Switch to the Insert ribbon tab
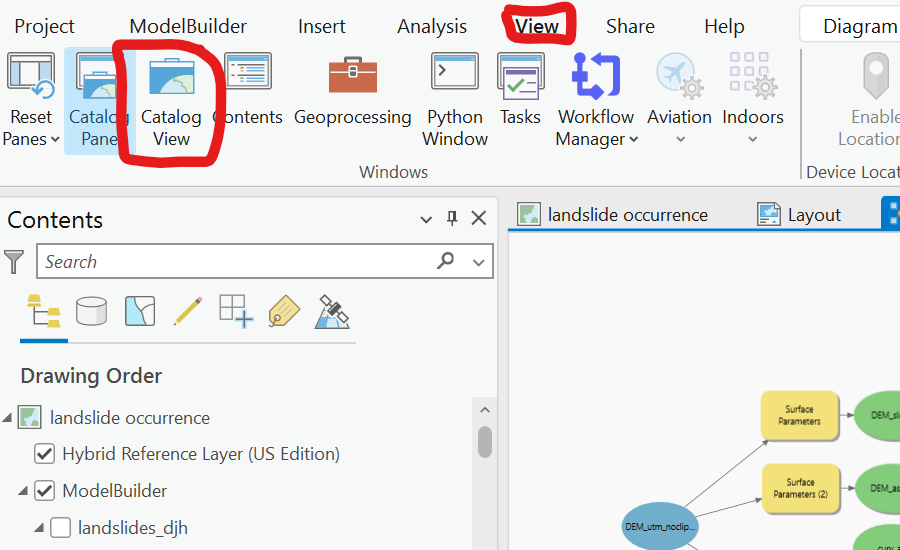The height and width of the screenshot is (550, 900). (321, 26)
